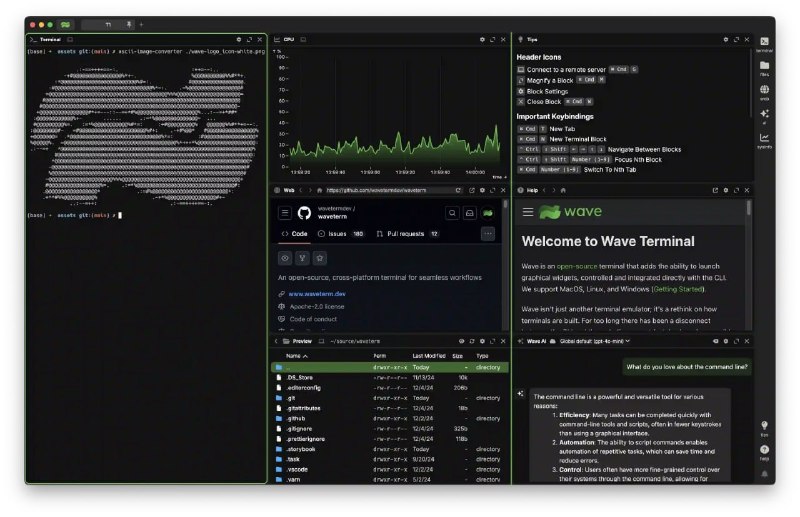Switch to the GitHub Pull requests tab
The width and height of the screenshot is (800, 517).
(408, 234)
